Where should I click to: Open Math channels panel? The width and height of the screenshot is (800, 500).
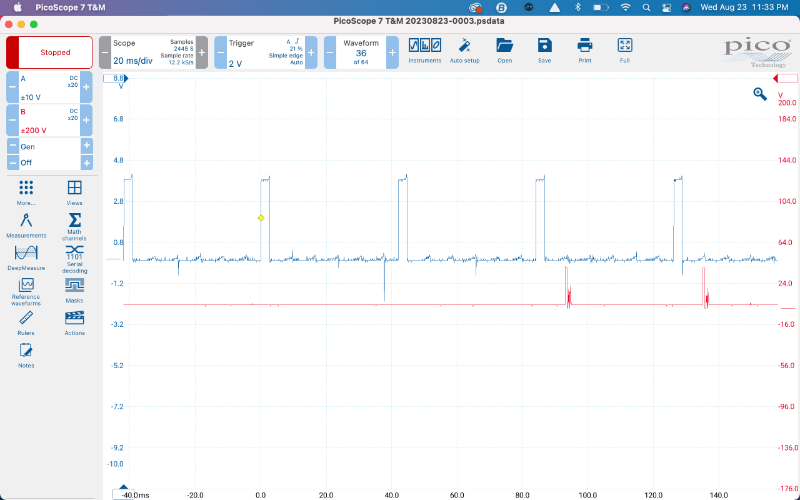point(74,224)
